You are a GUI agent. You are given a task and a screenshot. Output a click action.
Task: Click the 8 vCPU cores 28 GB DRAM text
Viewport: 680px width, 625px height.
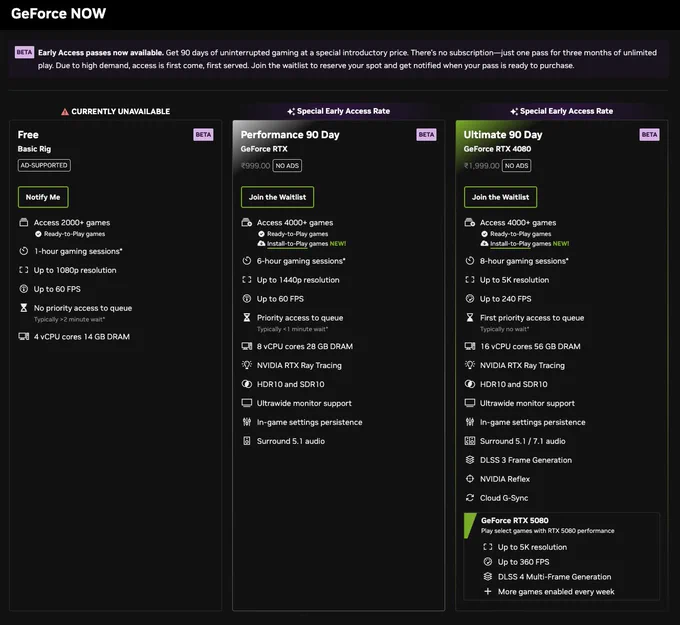coord(305,346)
